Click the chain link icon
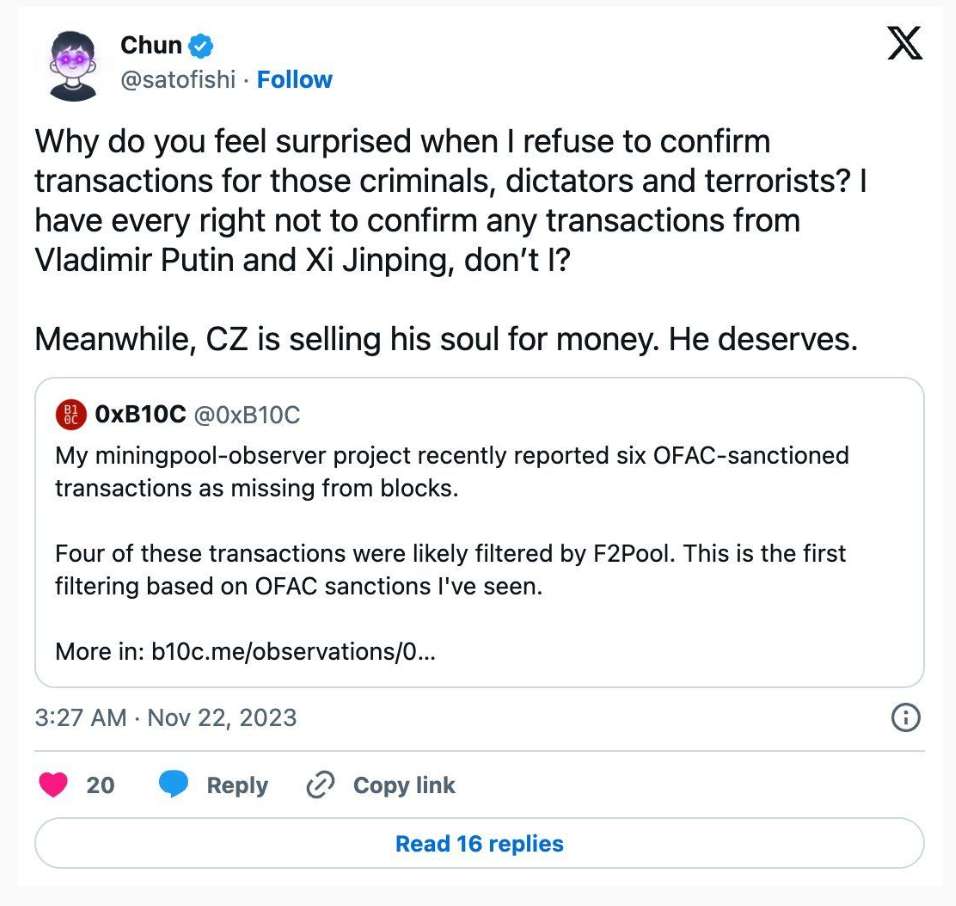 tap(320, 785)
